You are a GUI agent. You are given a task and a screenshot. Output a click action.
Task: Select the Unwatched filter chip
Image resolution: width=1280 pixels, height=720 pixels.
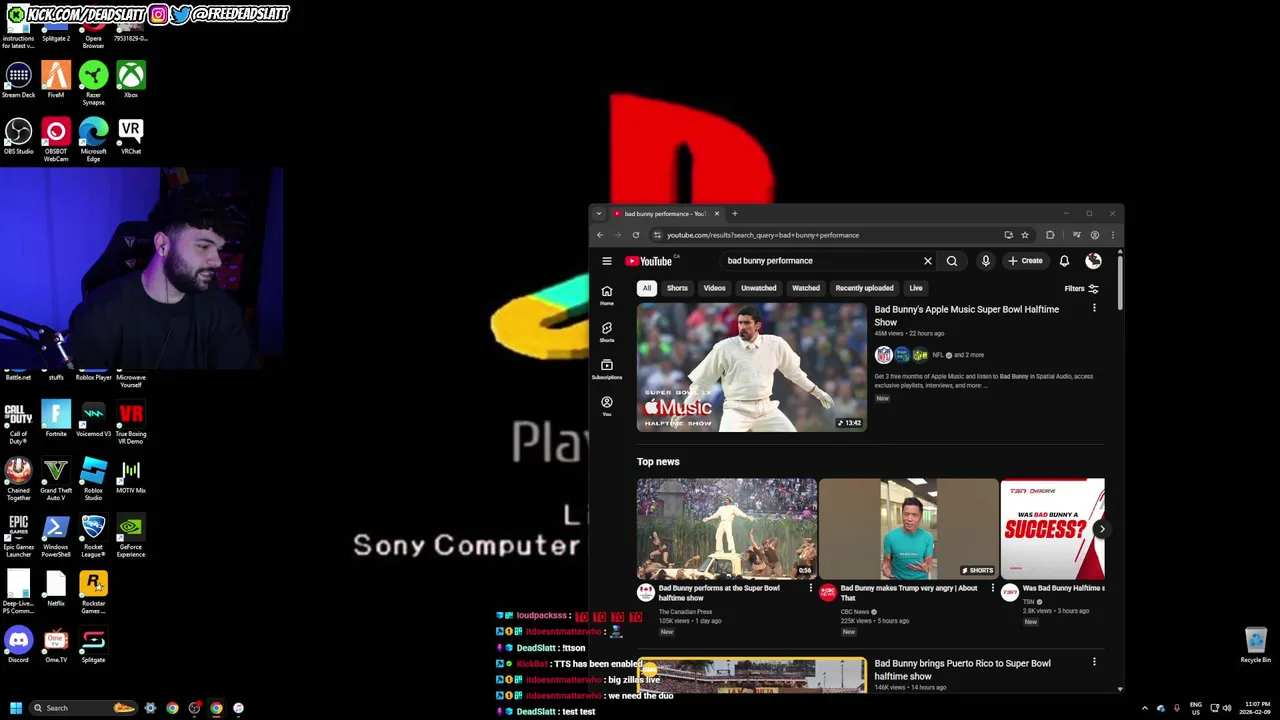tap(758, 288)
